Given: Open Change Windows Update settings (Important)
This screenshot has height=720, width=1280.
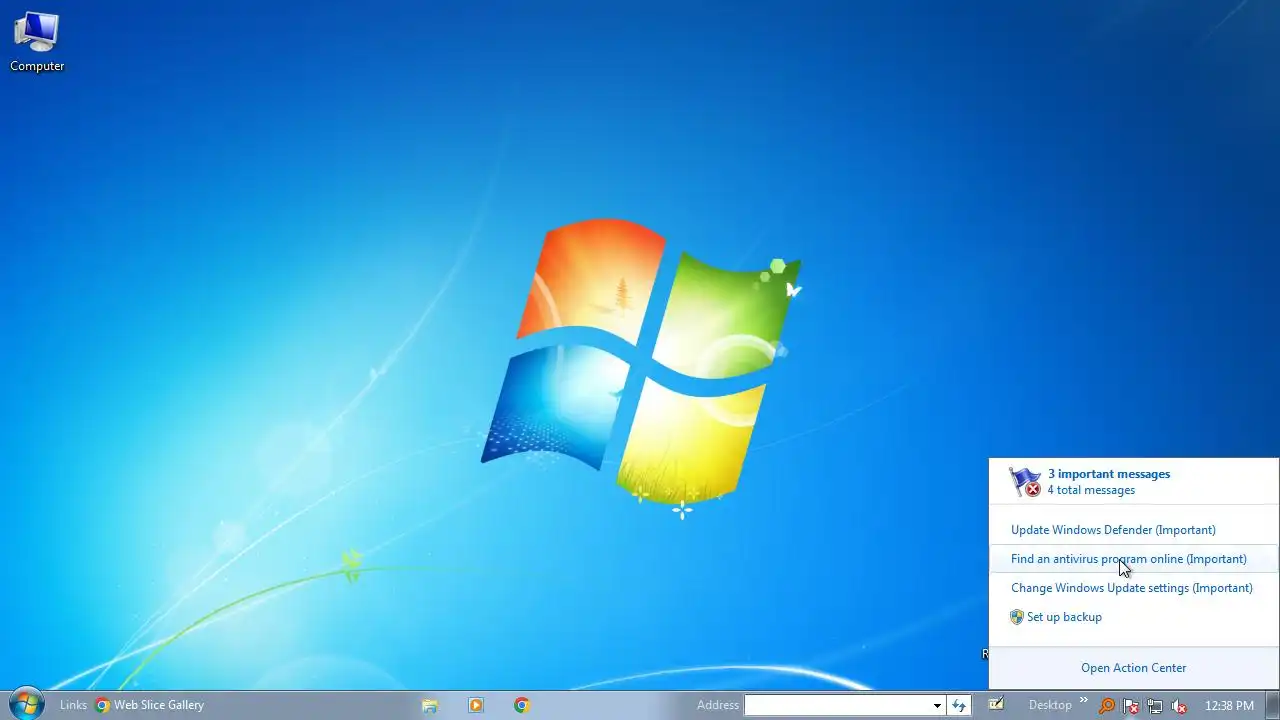Looking at the screenshot, I should tap(1131, 588).
